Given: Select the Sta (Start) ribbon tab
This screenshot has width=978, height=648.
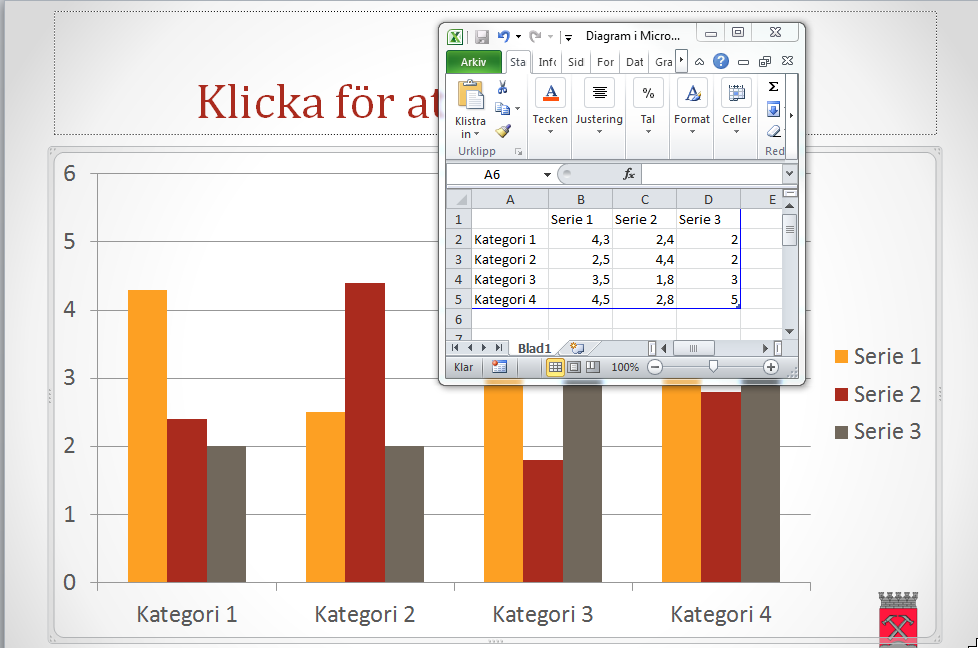Looking at the screenshot, I should (x=518, y=62).
